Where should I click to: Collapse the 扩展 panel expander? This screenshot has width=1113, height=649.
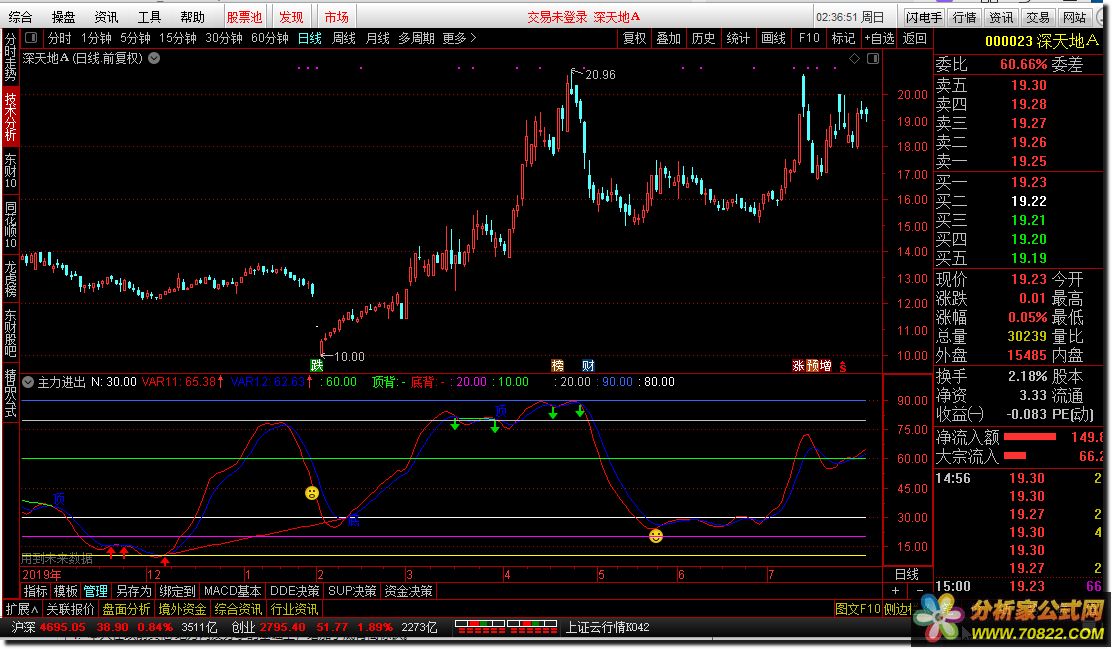click(22, 609)
